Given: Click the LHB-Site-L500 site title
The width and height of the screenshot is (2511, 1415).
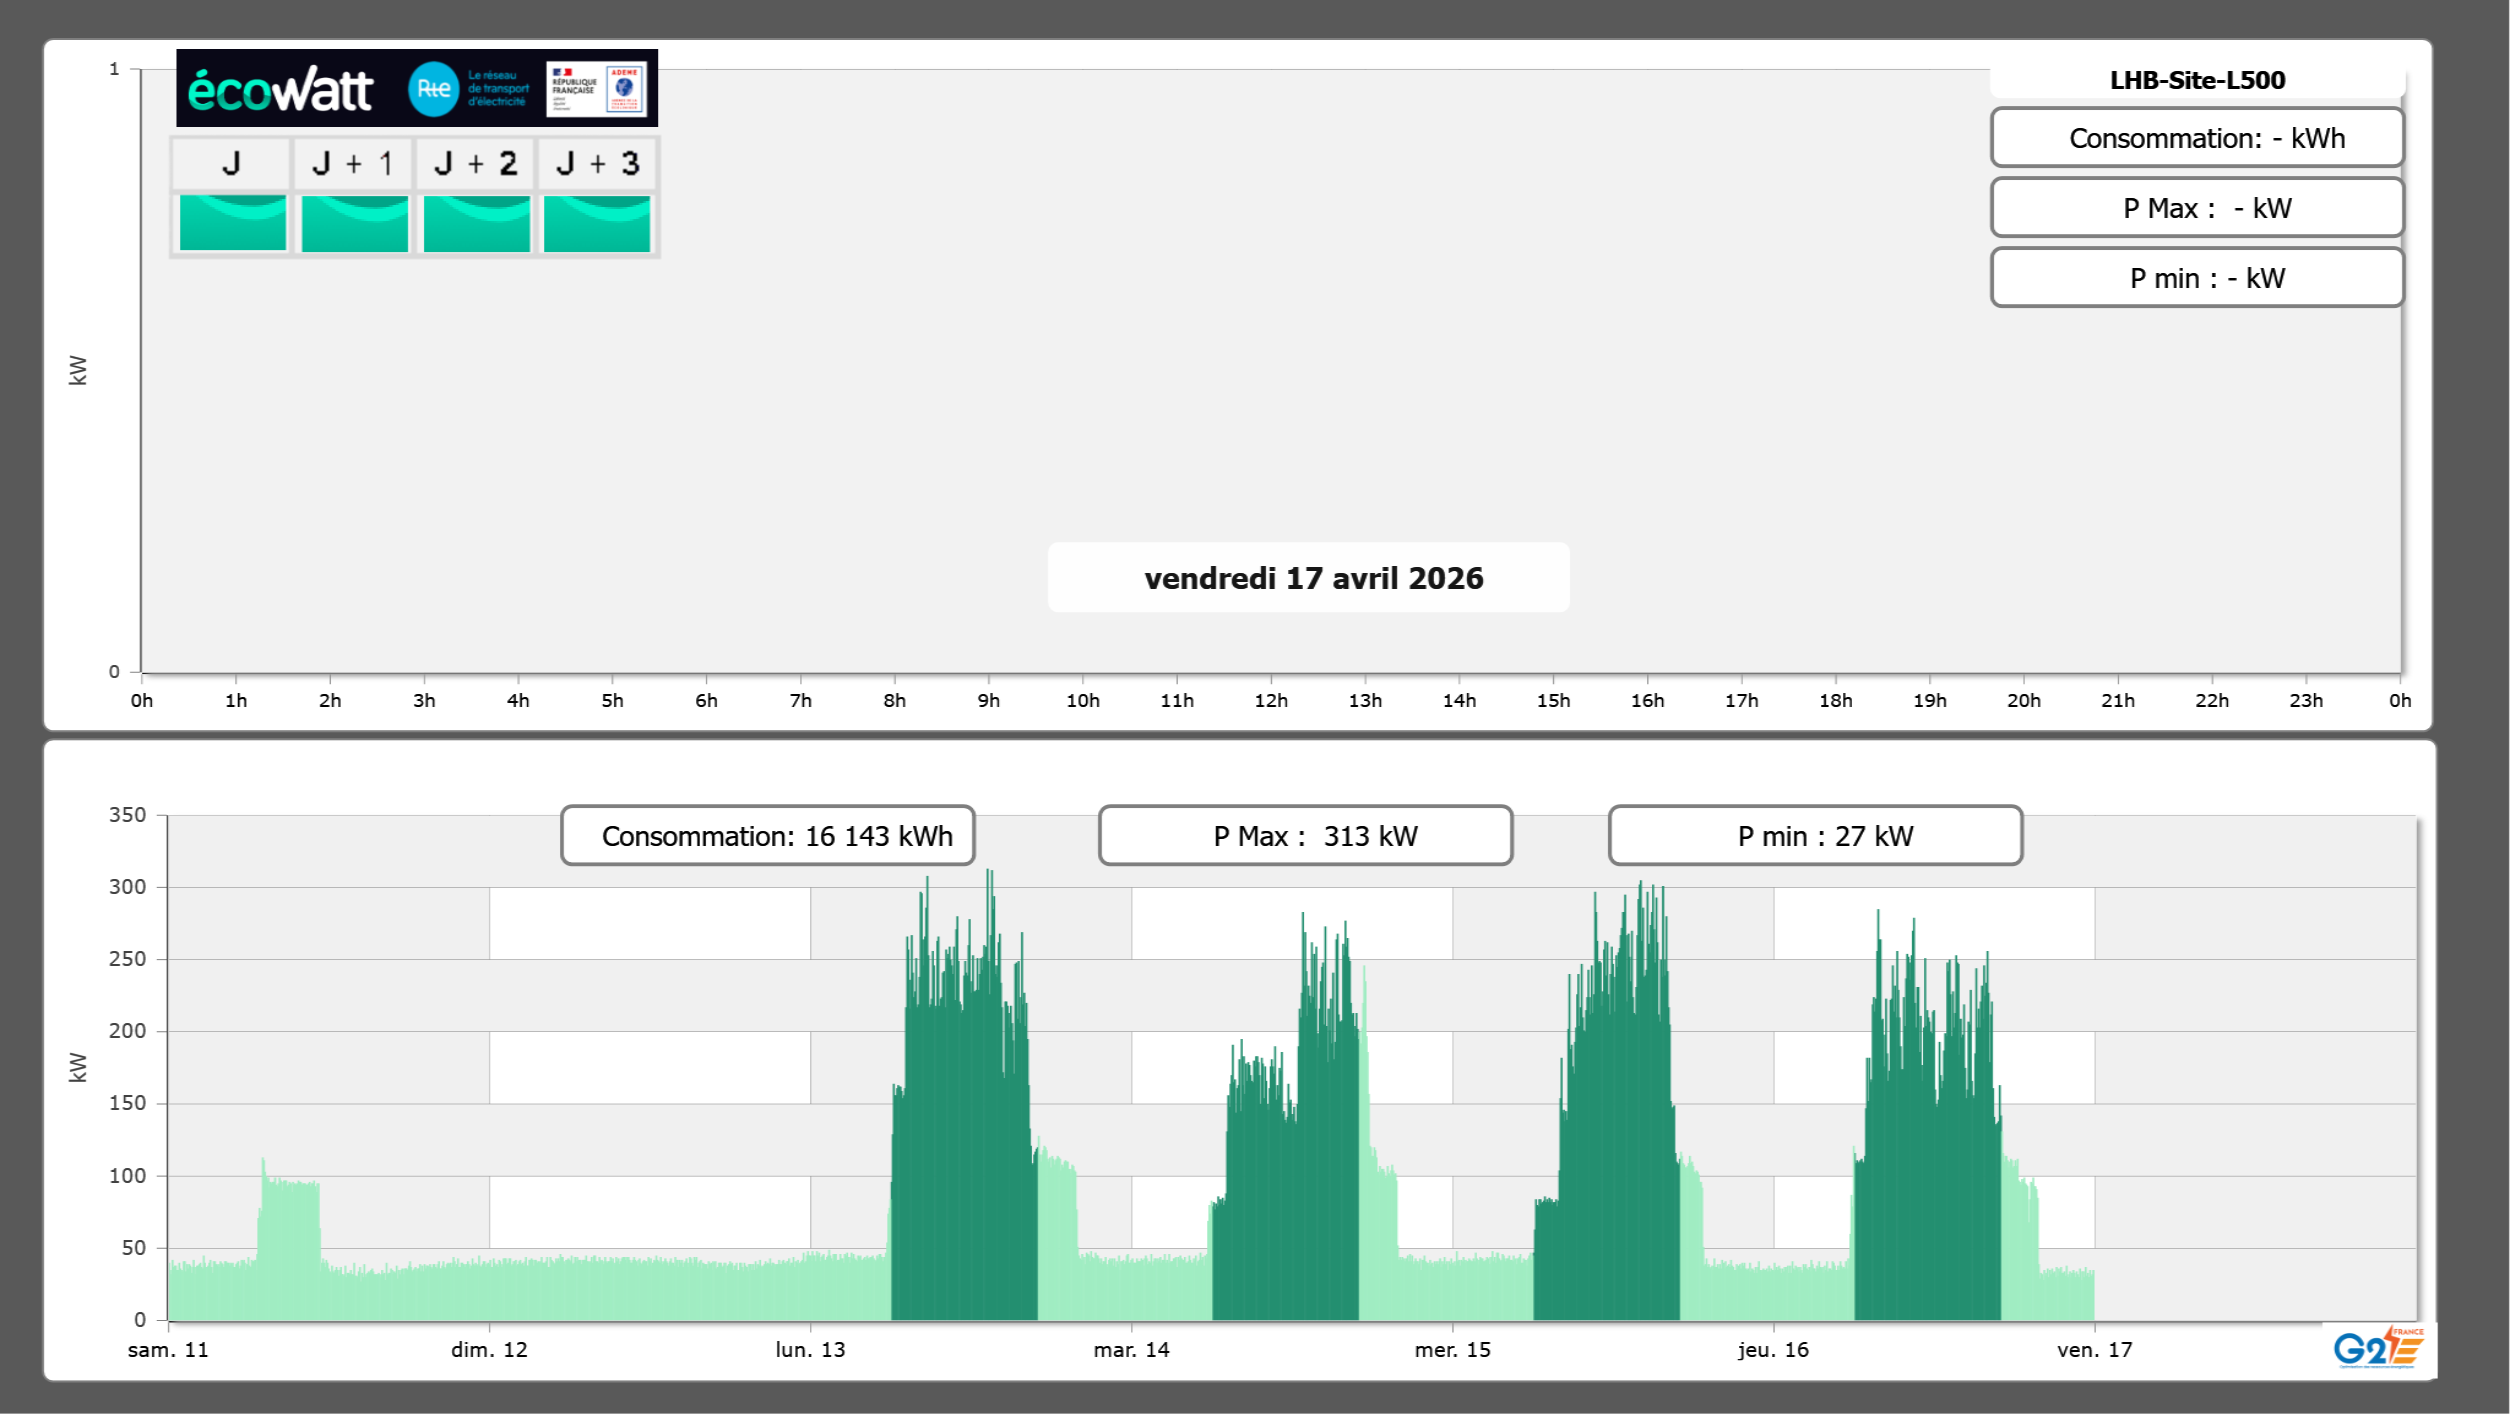Looking at the screenshot, I should (2196, 80).
